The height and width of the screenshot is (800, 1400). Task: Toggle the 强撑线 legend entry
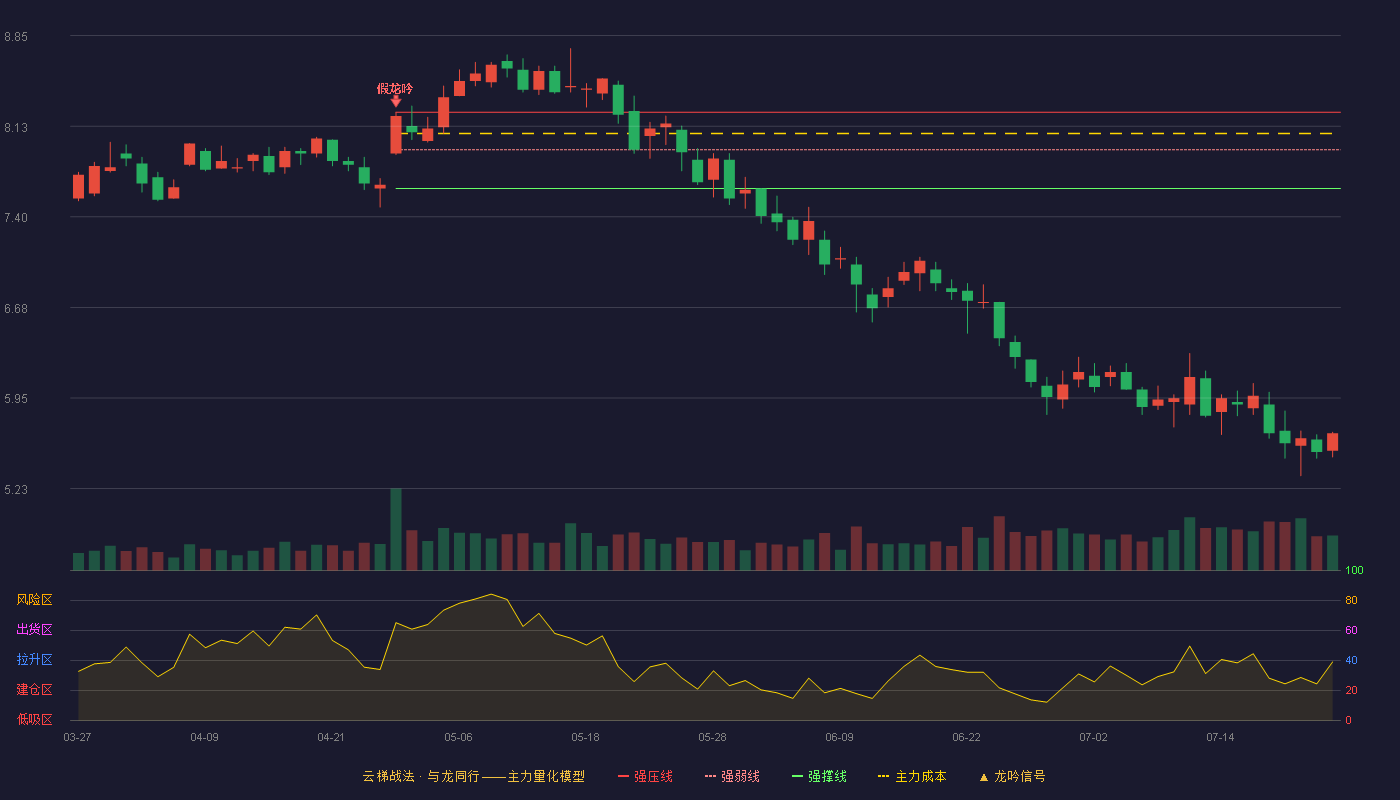[x=819, y=777]
